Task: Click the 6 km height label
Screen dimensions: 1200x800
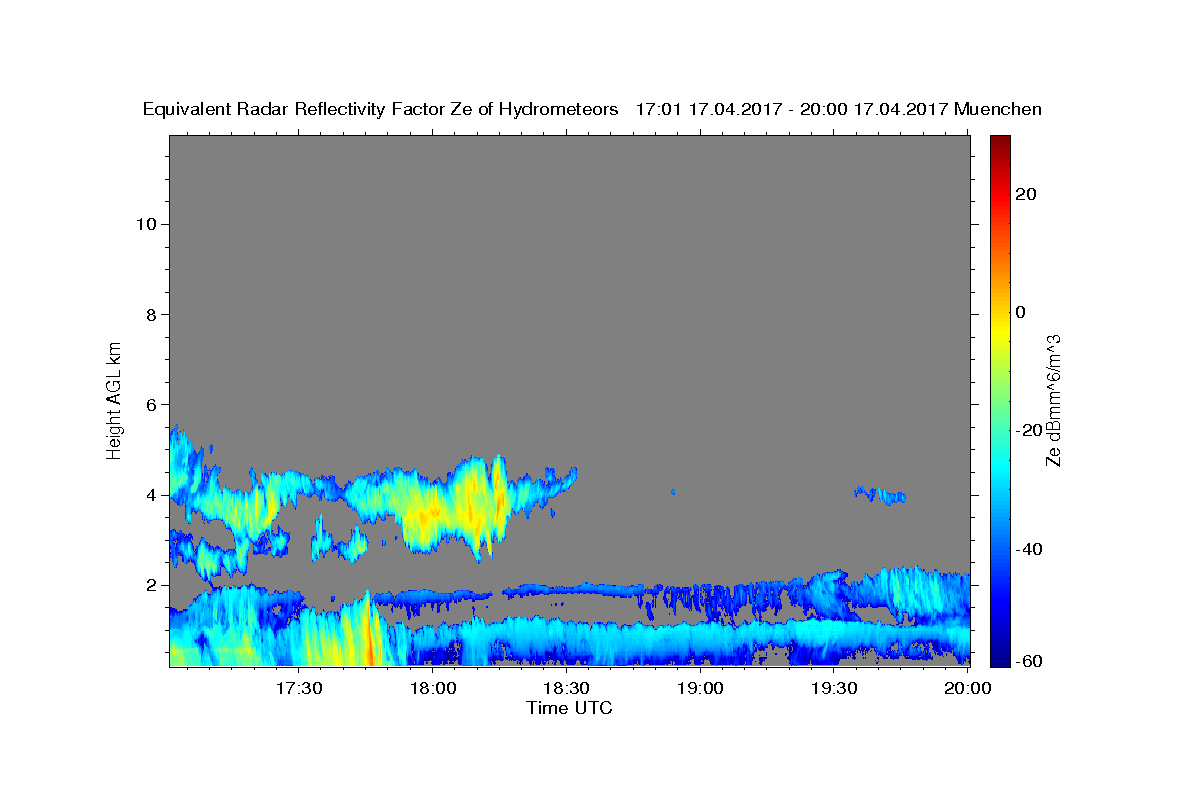Action: pyautogui.click(x=151, y=404)
